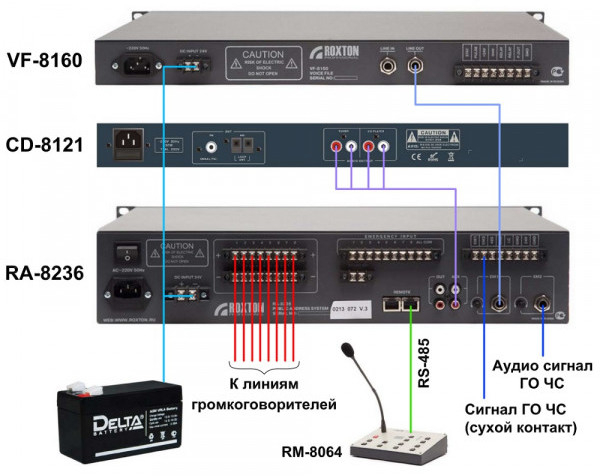
Task: Toggle the power rocker switch on RA-8236
Action: [x=125, y=255]
